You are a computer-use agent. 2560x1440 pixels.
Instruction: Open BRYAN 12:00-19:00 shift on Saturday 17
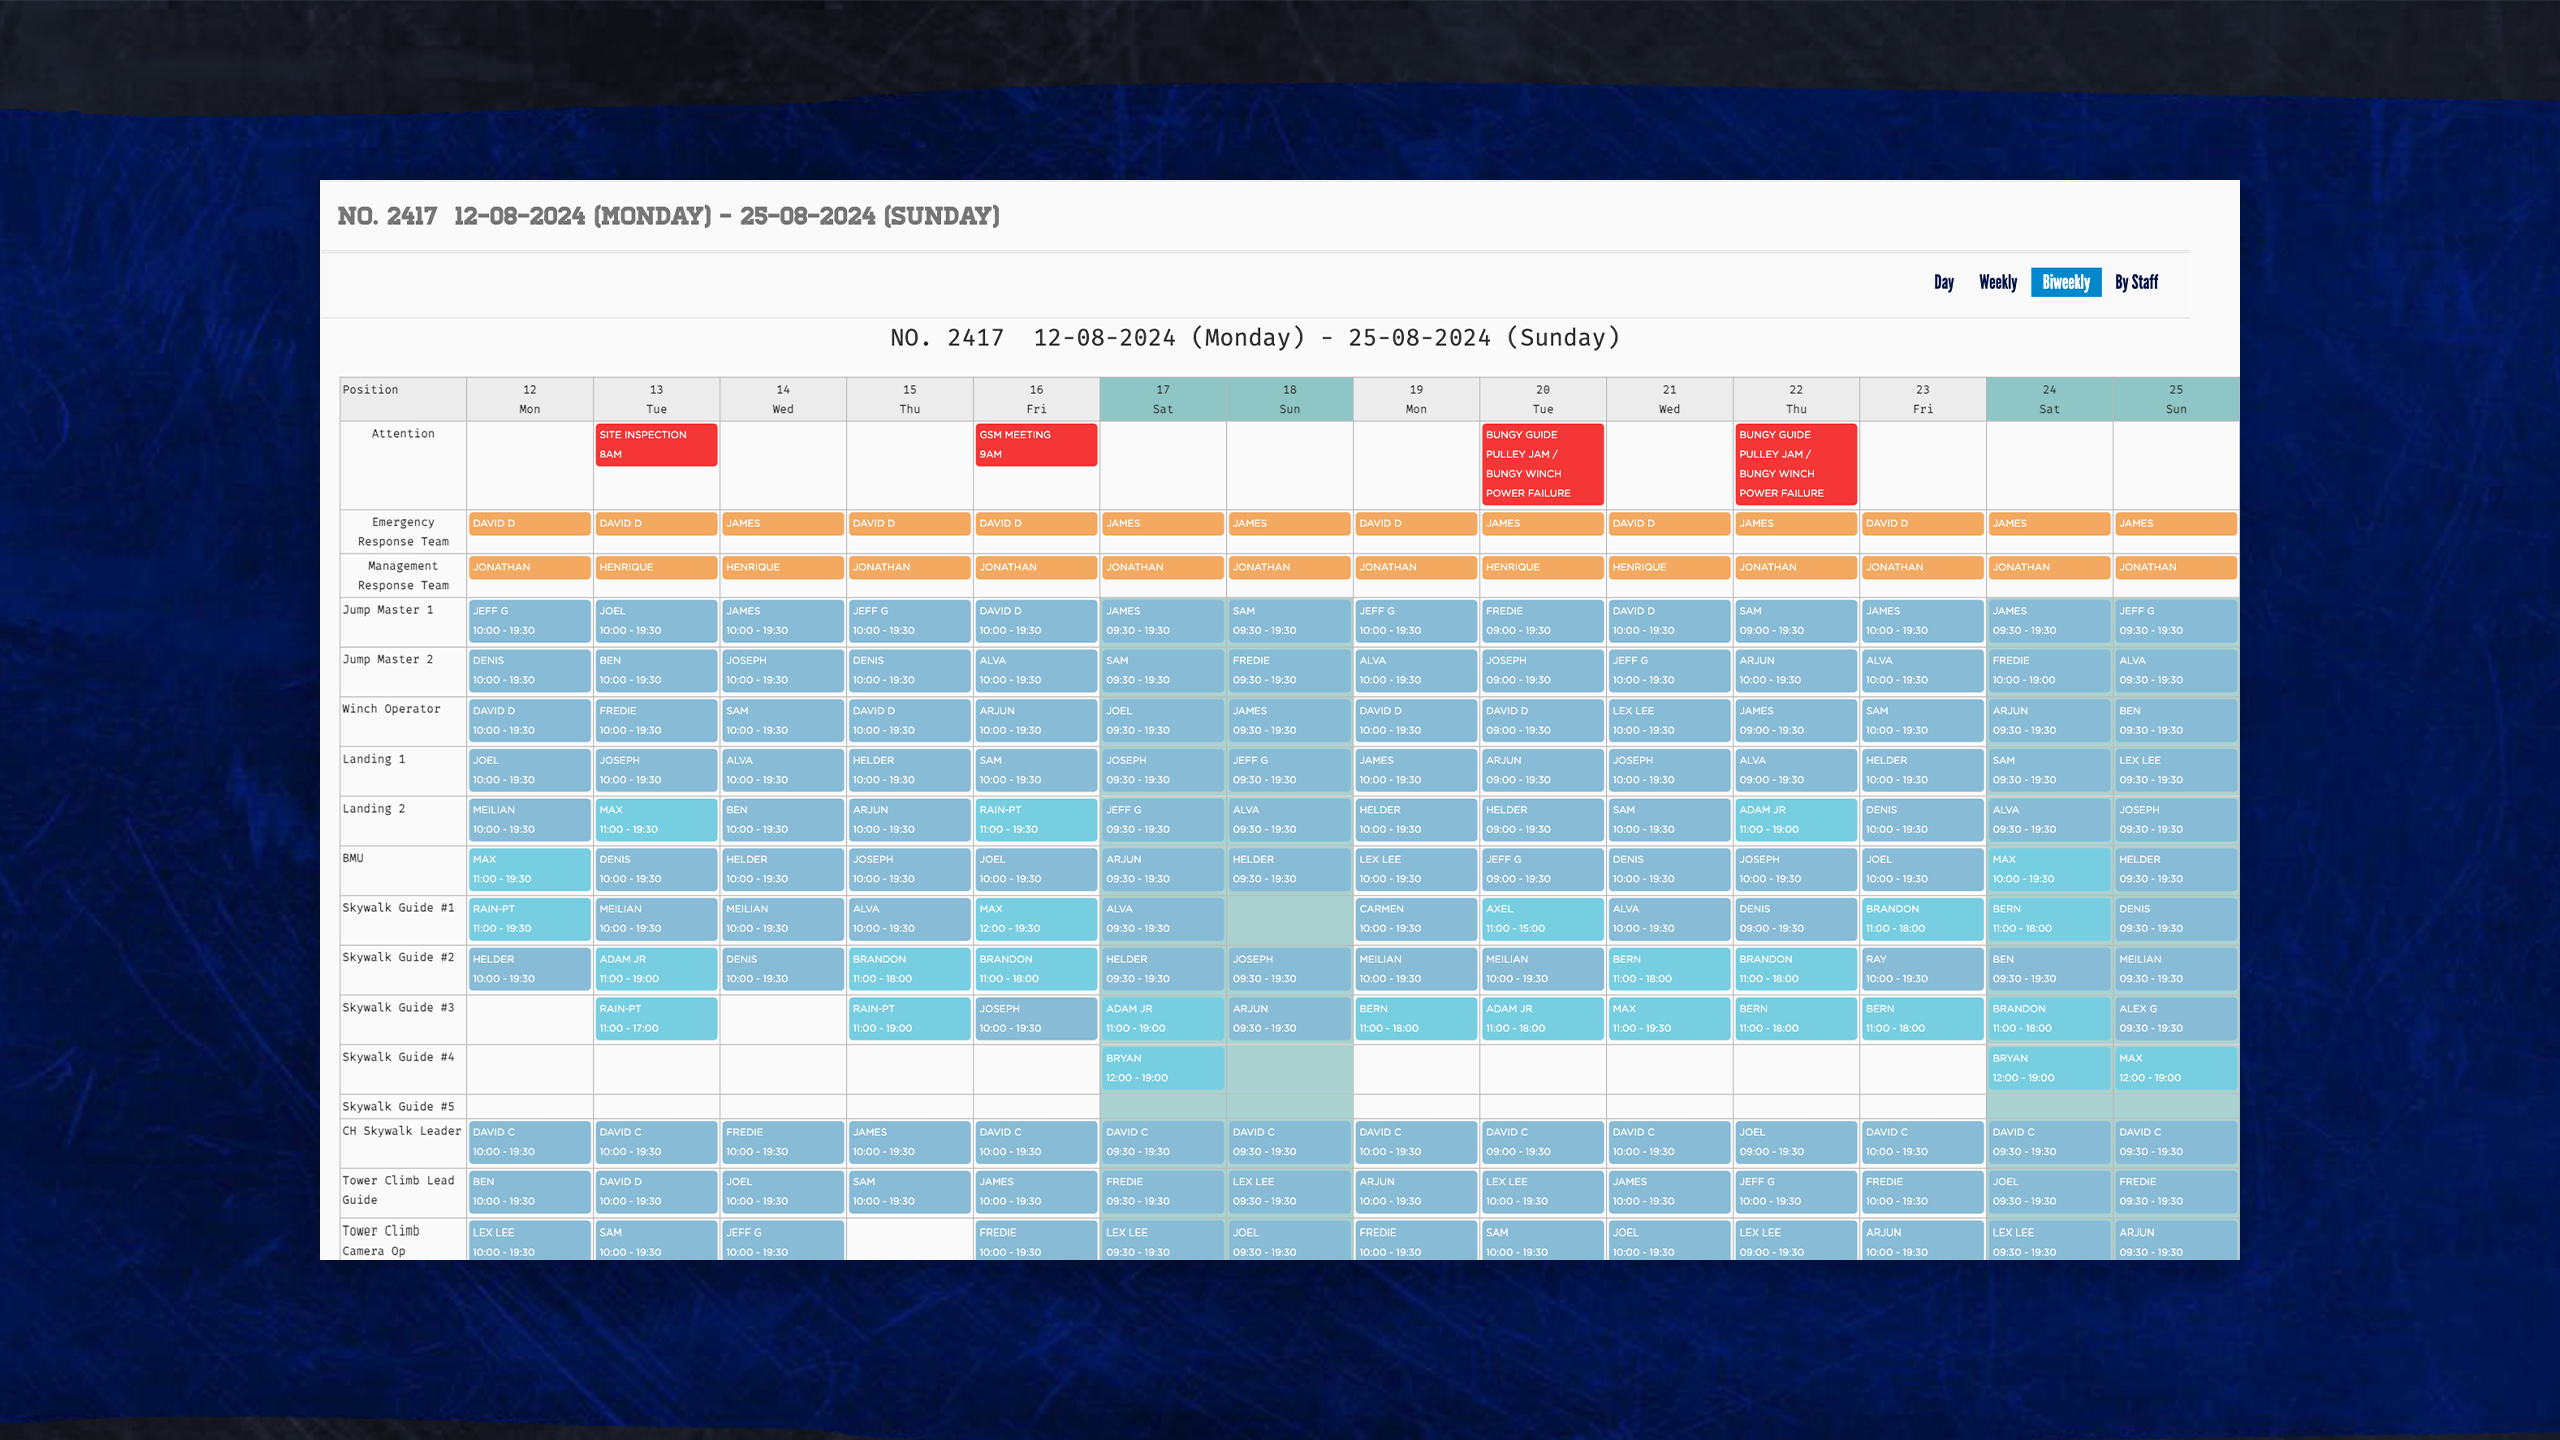1162,1067
